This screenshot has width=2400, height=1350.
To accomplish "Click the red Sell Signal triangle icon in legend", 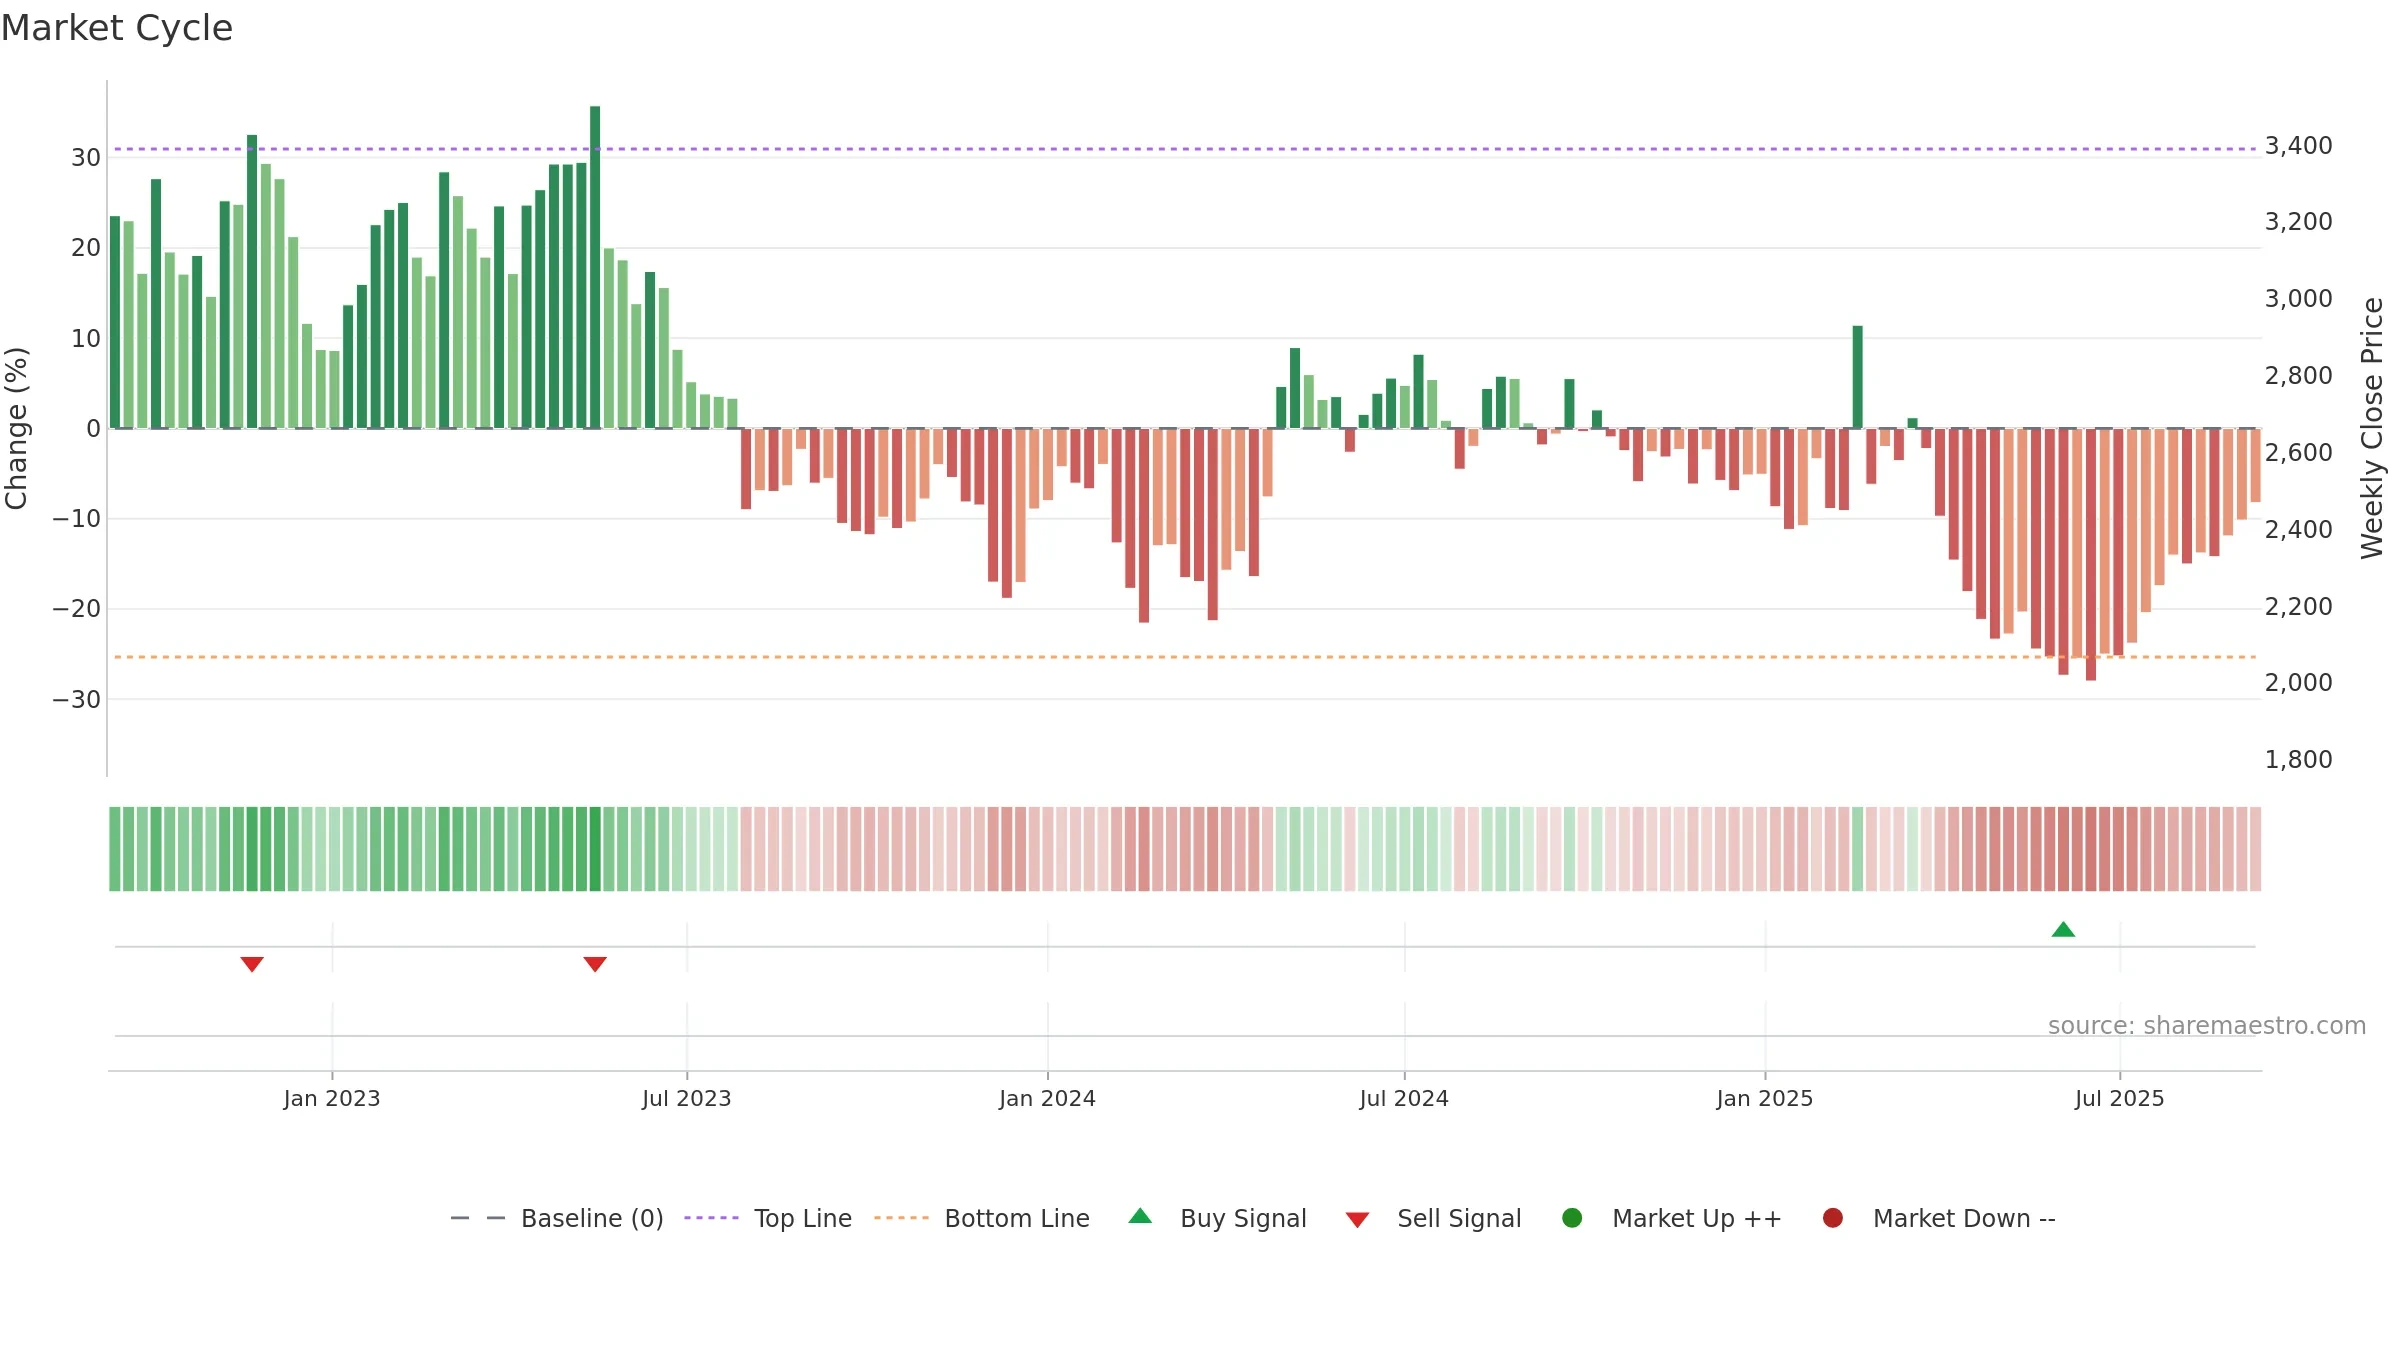I will pyautogui.click(x=1357, y=1220).
